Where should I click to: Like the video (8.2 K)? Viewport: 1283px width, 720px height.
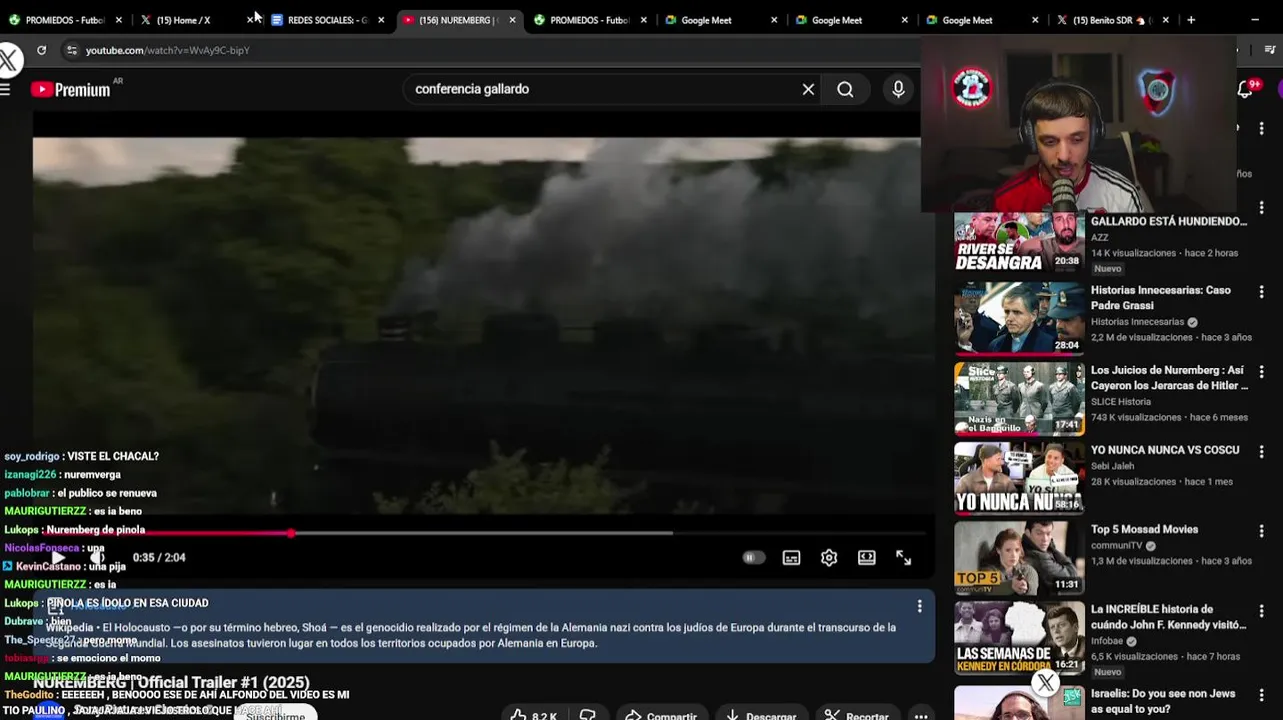tap(533, 716)
